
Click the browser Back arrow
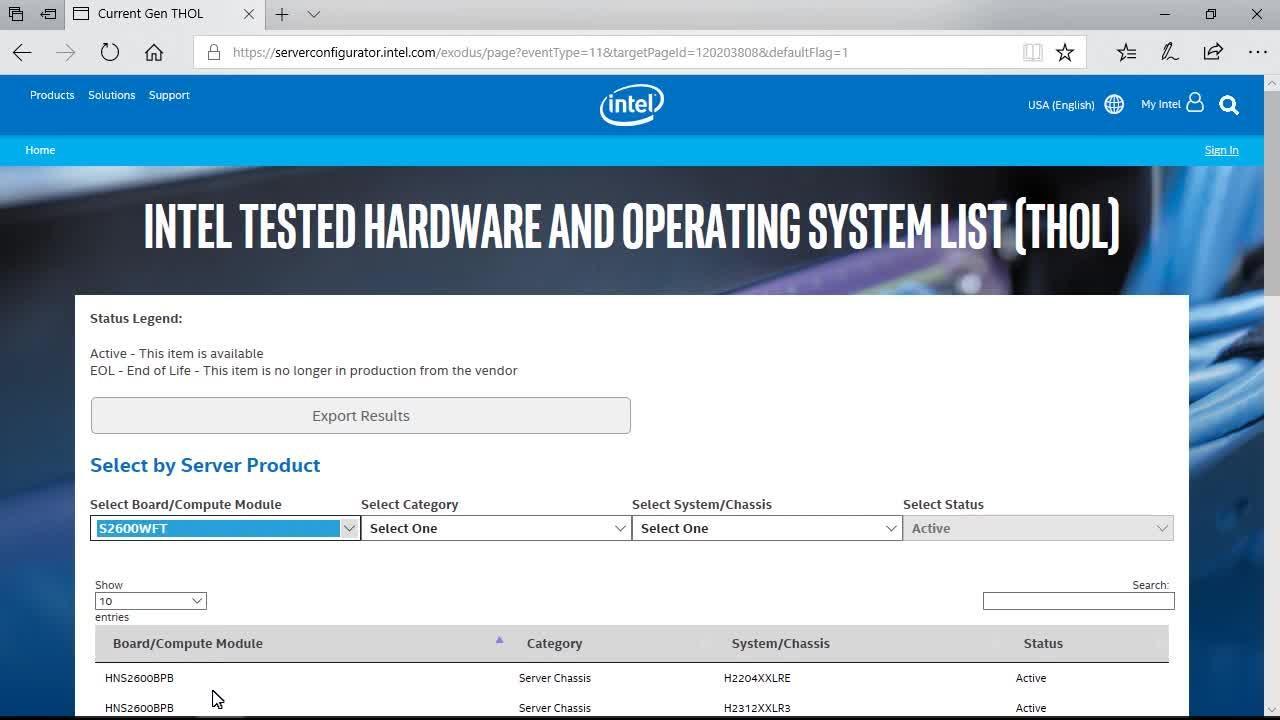[x=22, y=52]
